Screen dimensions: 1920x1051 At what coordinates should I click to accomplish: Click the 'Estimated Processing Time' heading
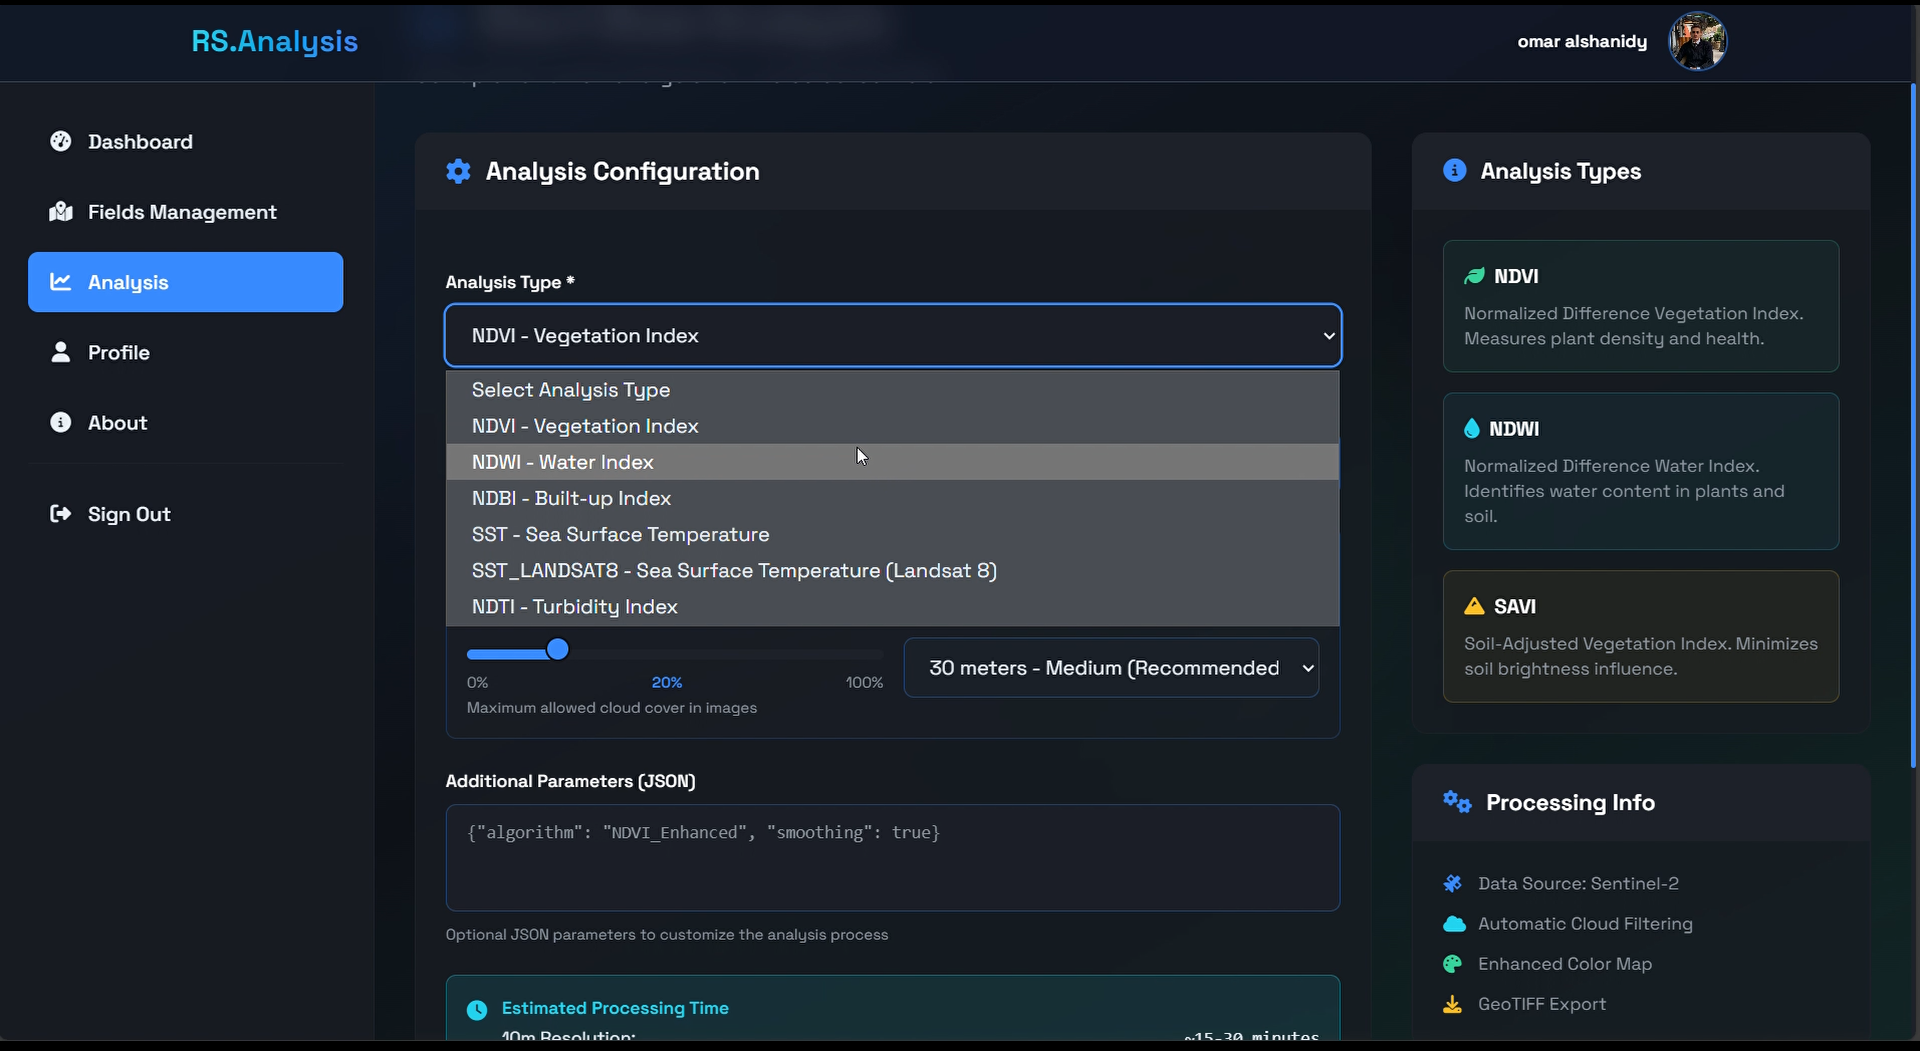pos(615,1008)
